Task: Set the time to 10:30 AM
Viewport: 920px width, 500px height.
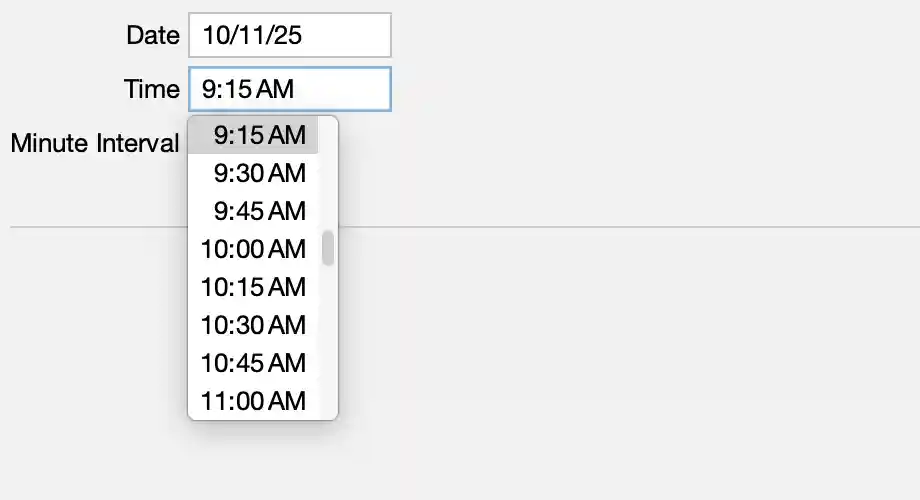Action: 253,325
